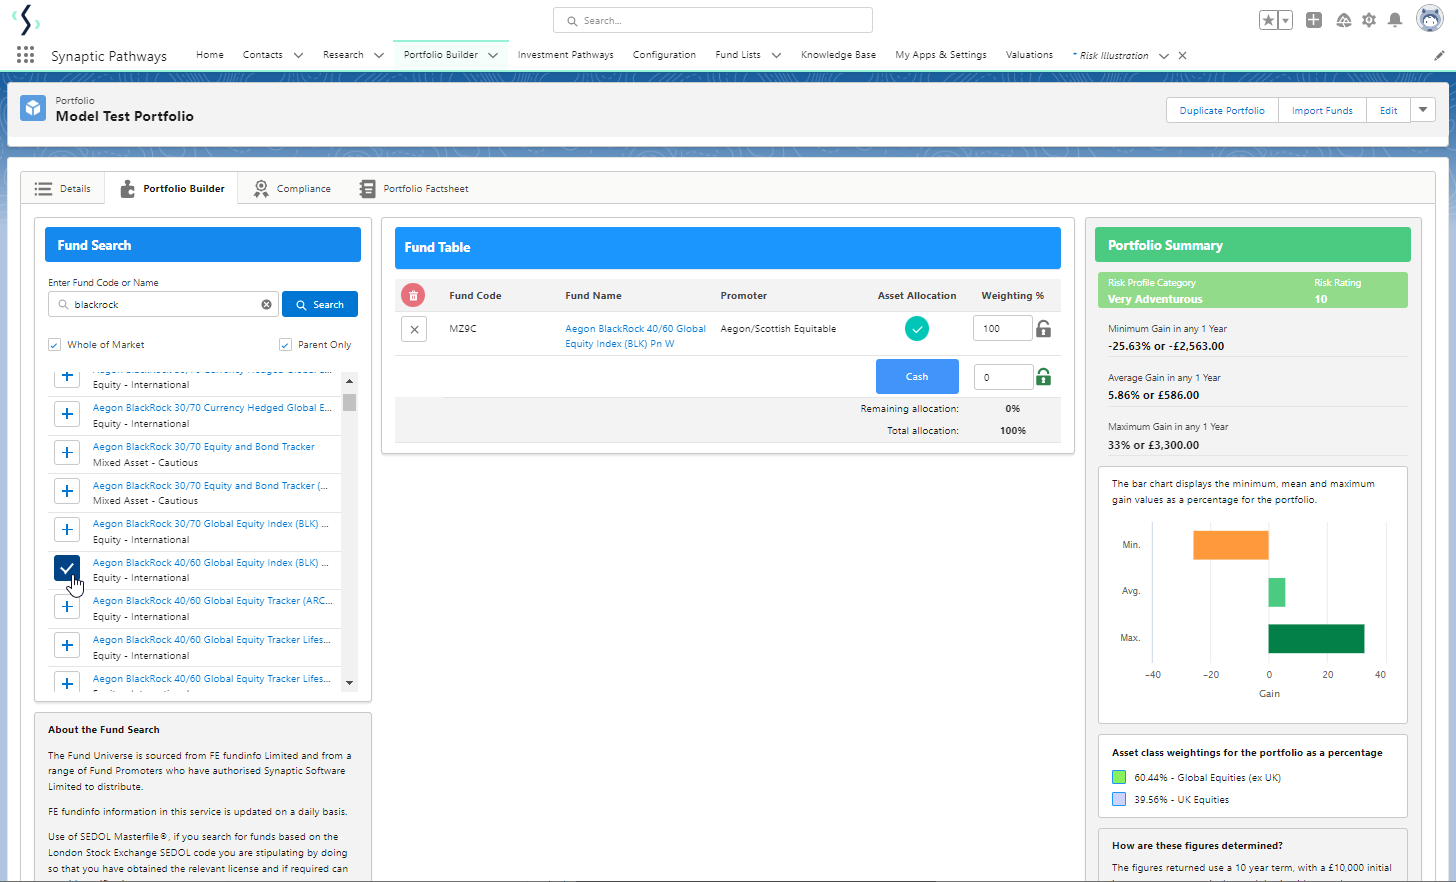
Task: Open Aegon BlackRock 40/60 link in Fund Table
Action: (636, 336)
